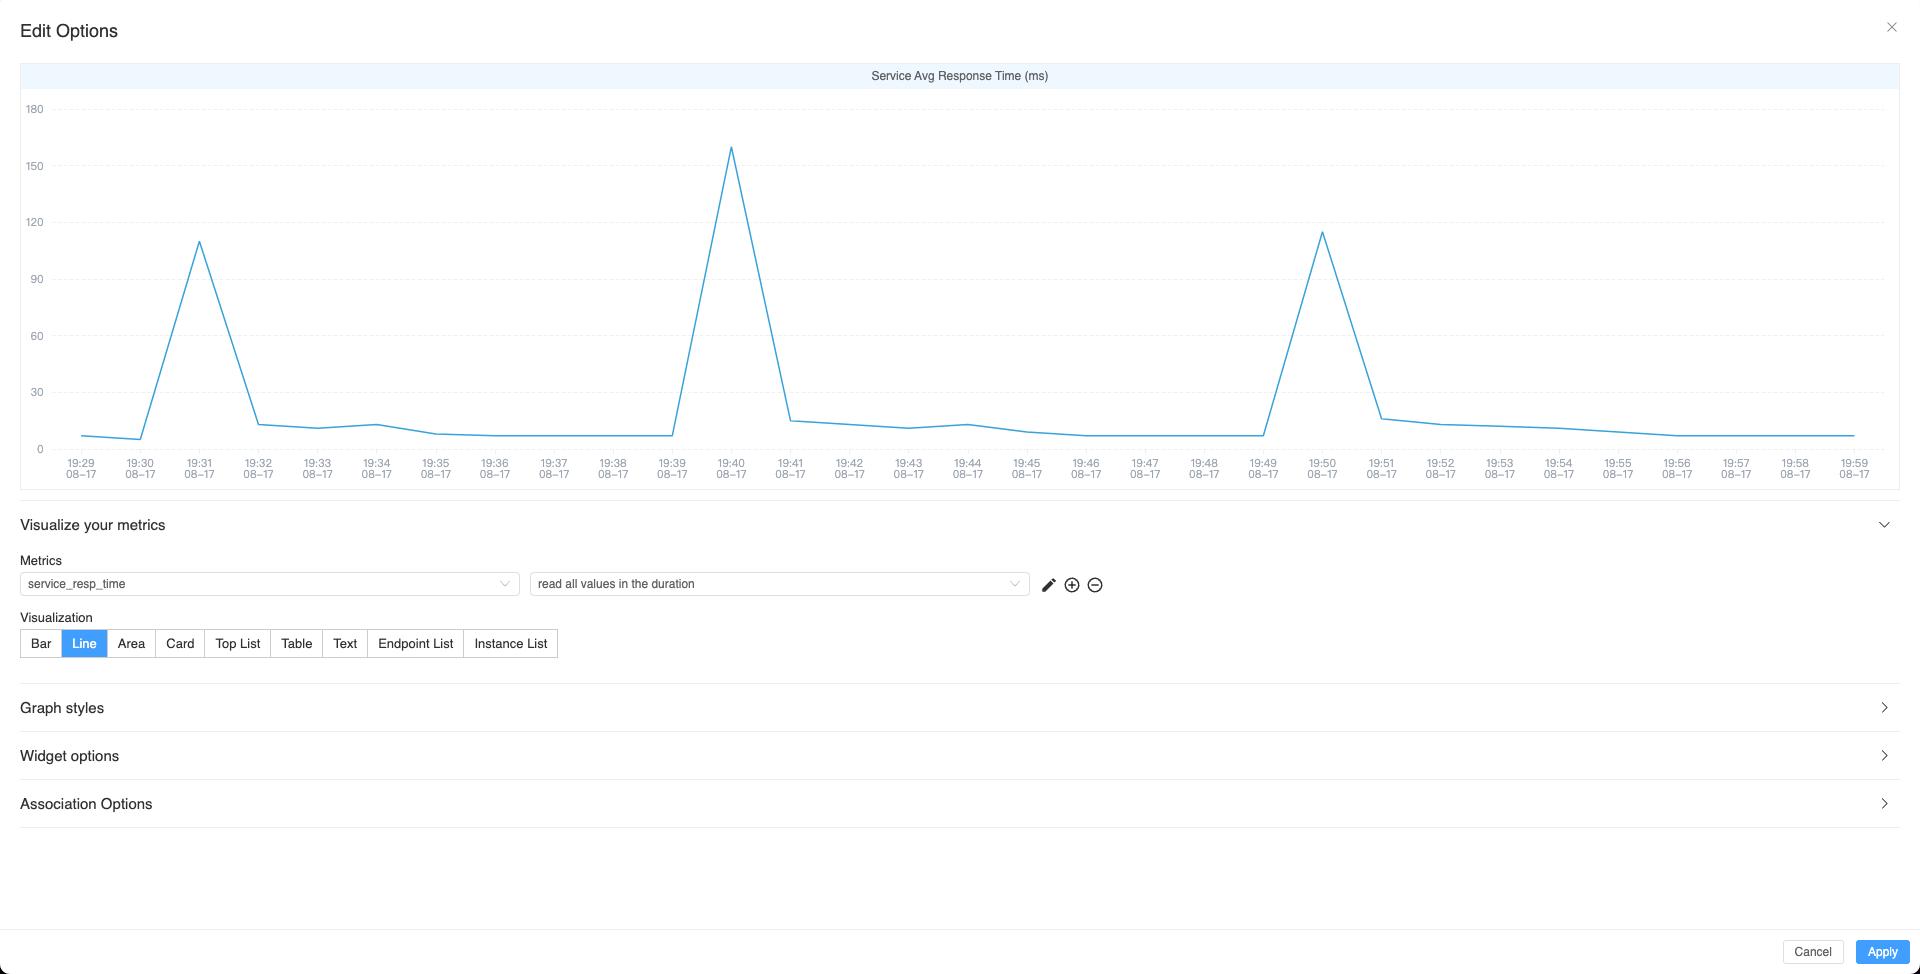Image resolution: width=1920 pixels, height=974 pixels.
Task: Click the Service Avg Response Time chart title
Action: (x=960, y=76)
